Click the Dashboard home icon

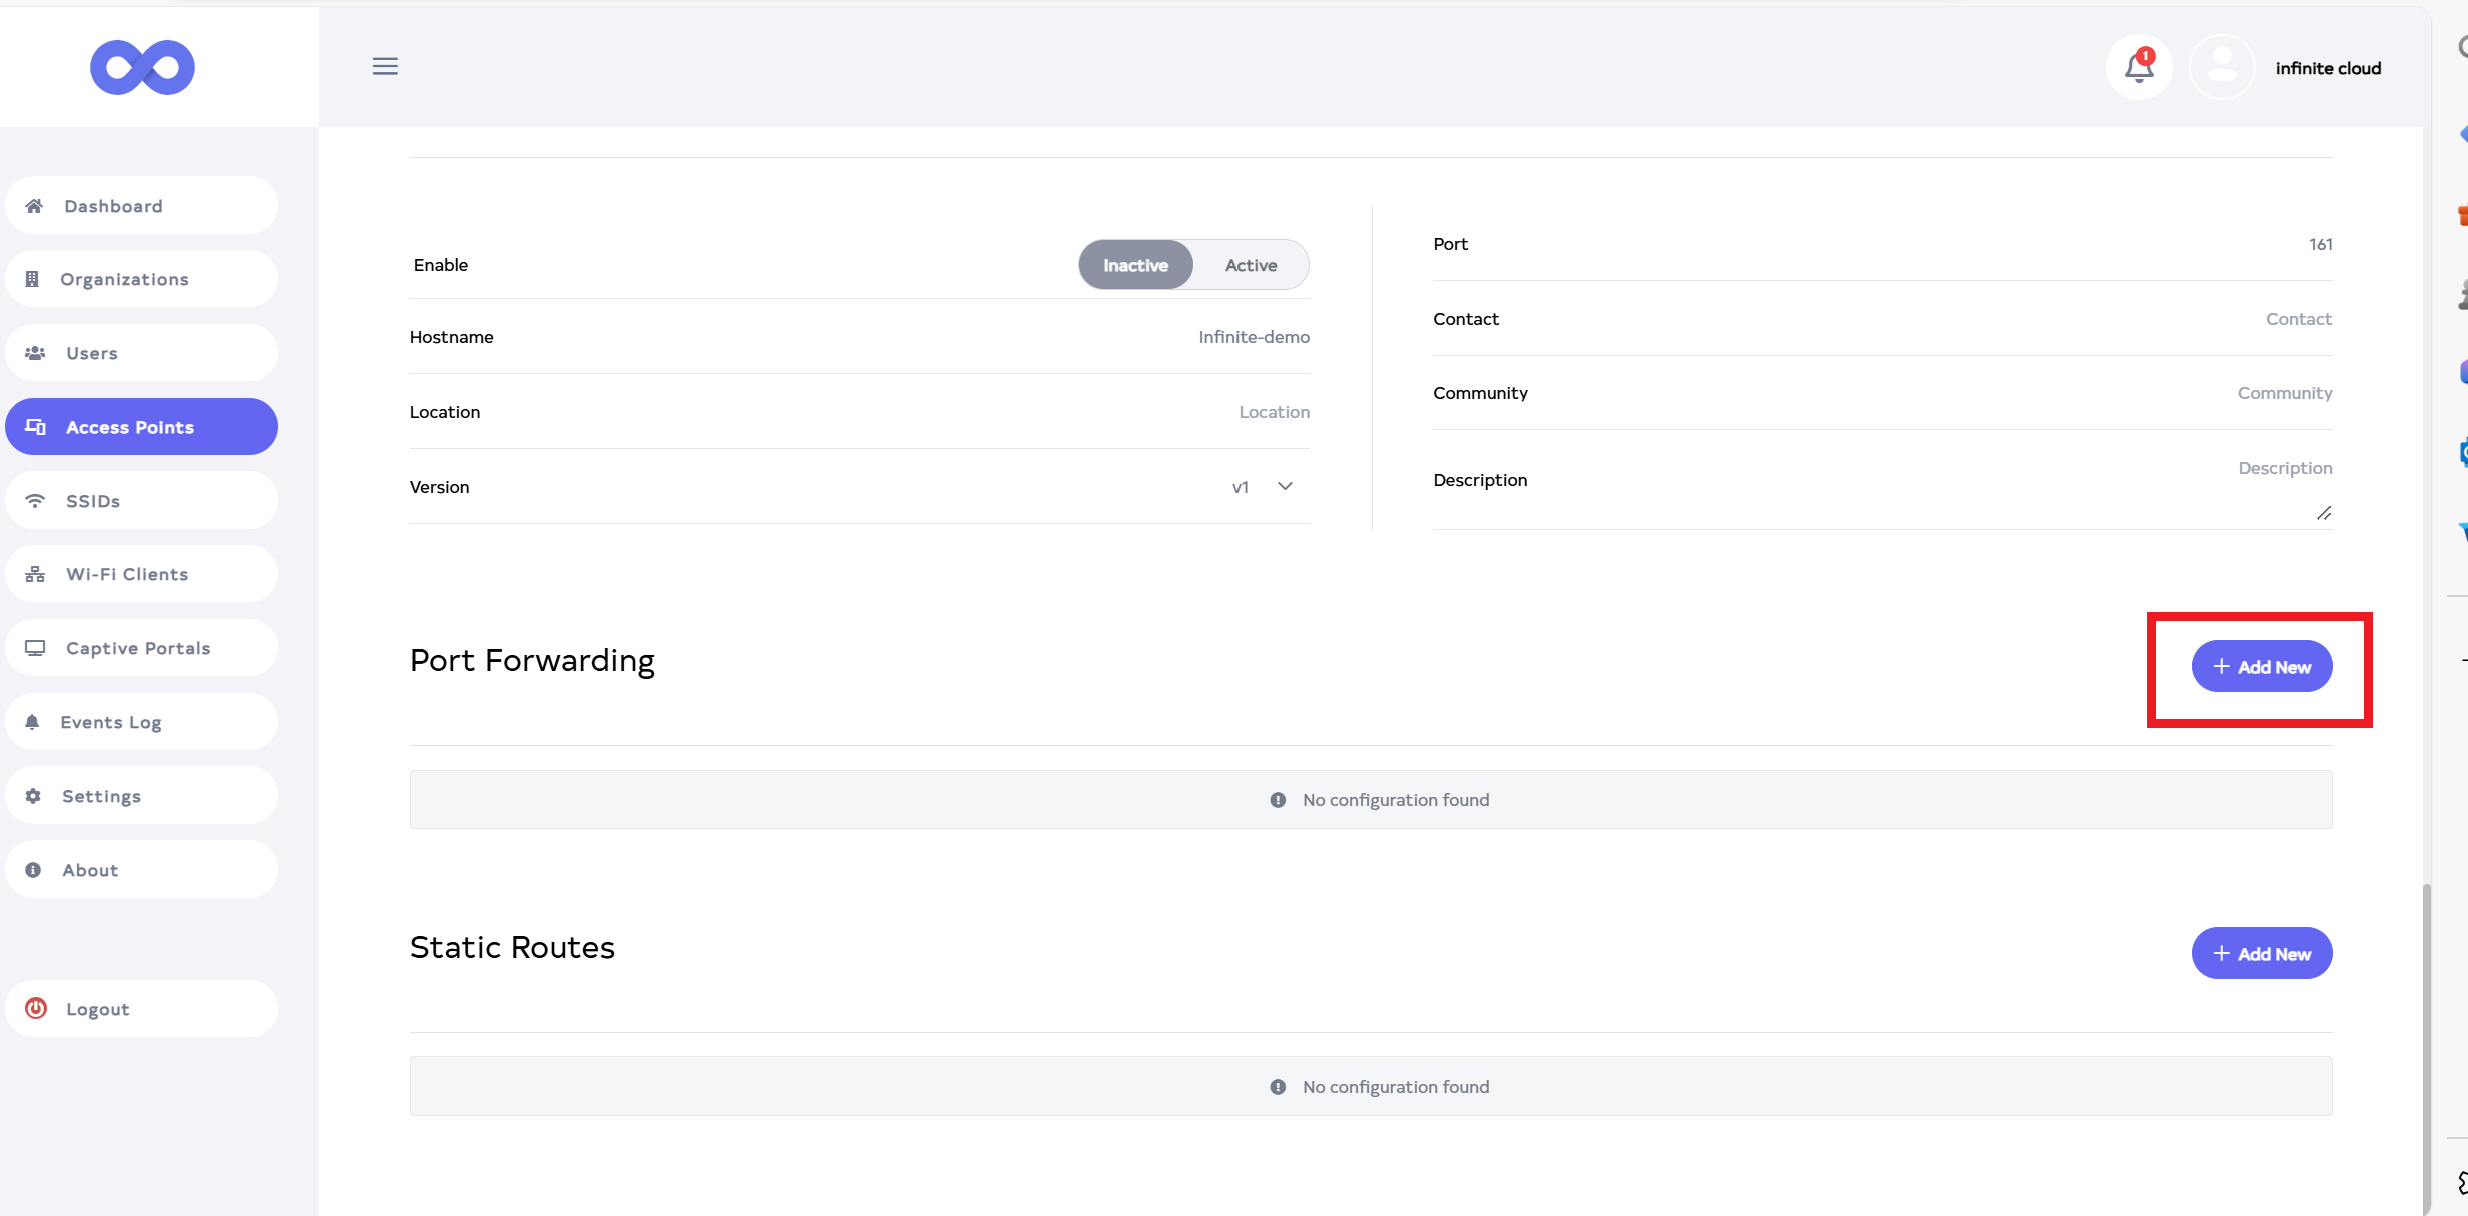pos(34,206)
